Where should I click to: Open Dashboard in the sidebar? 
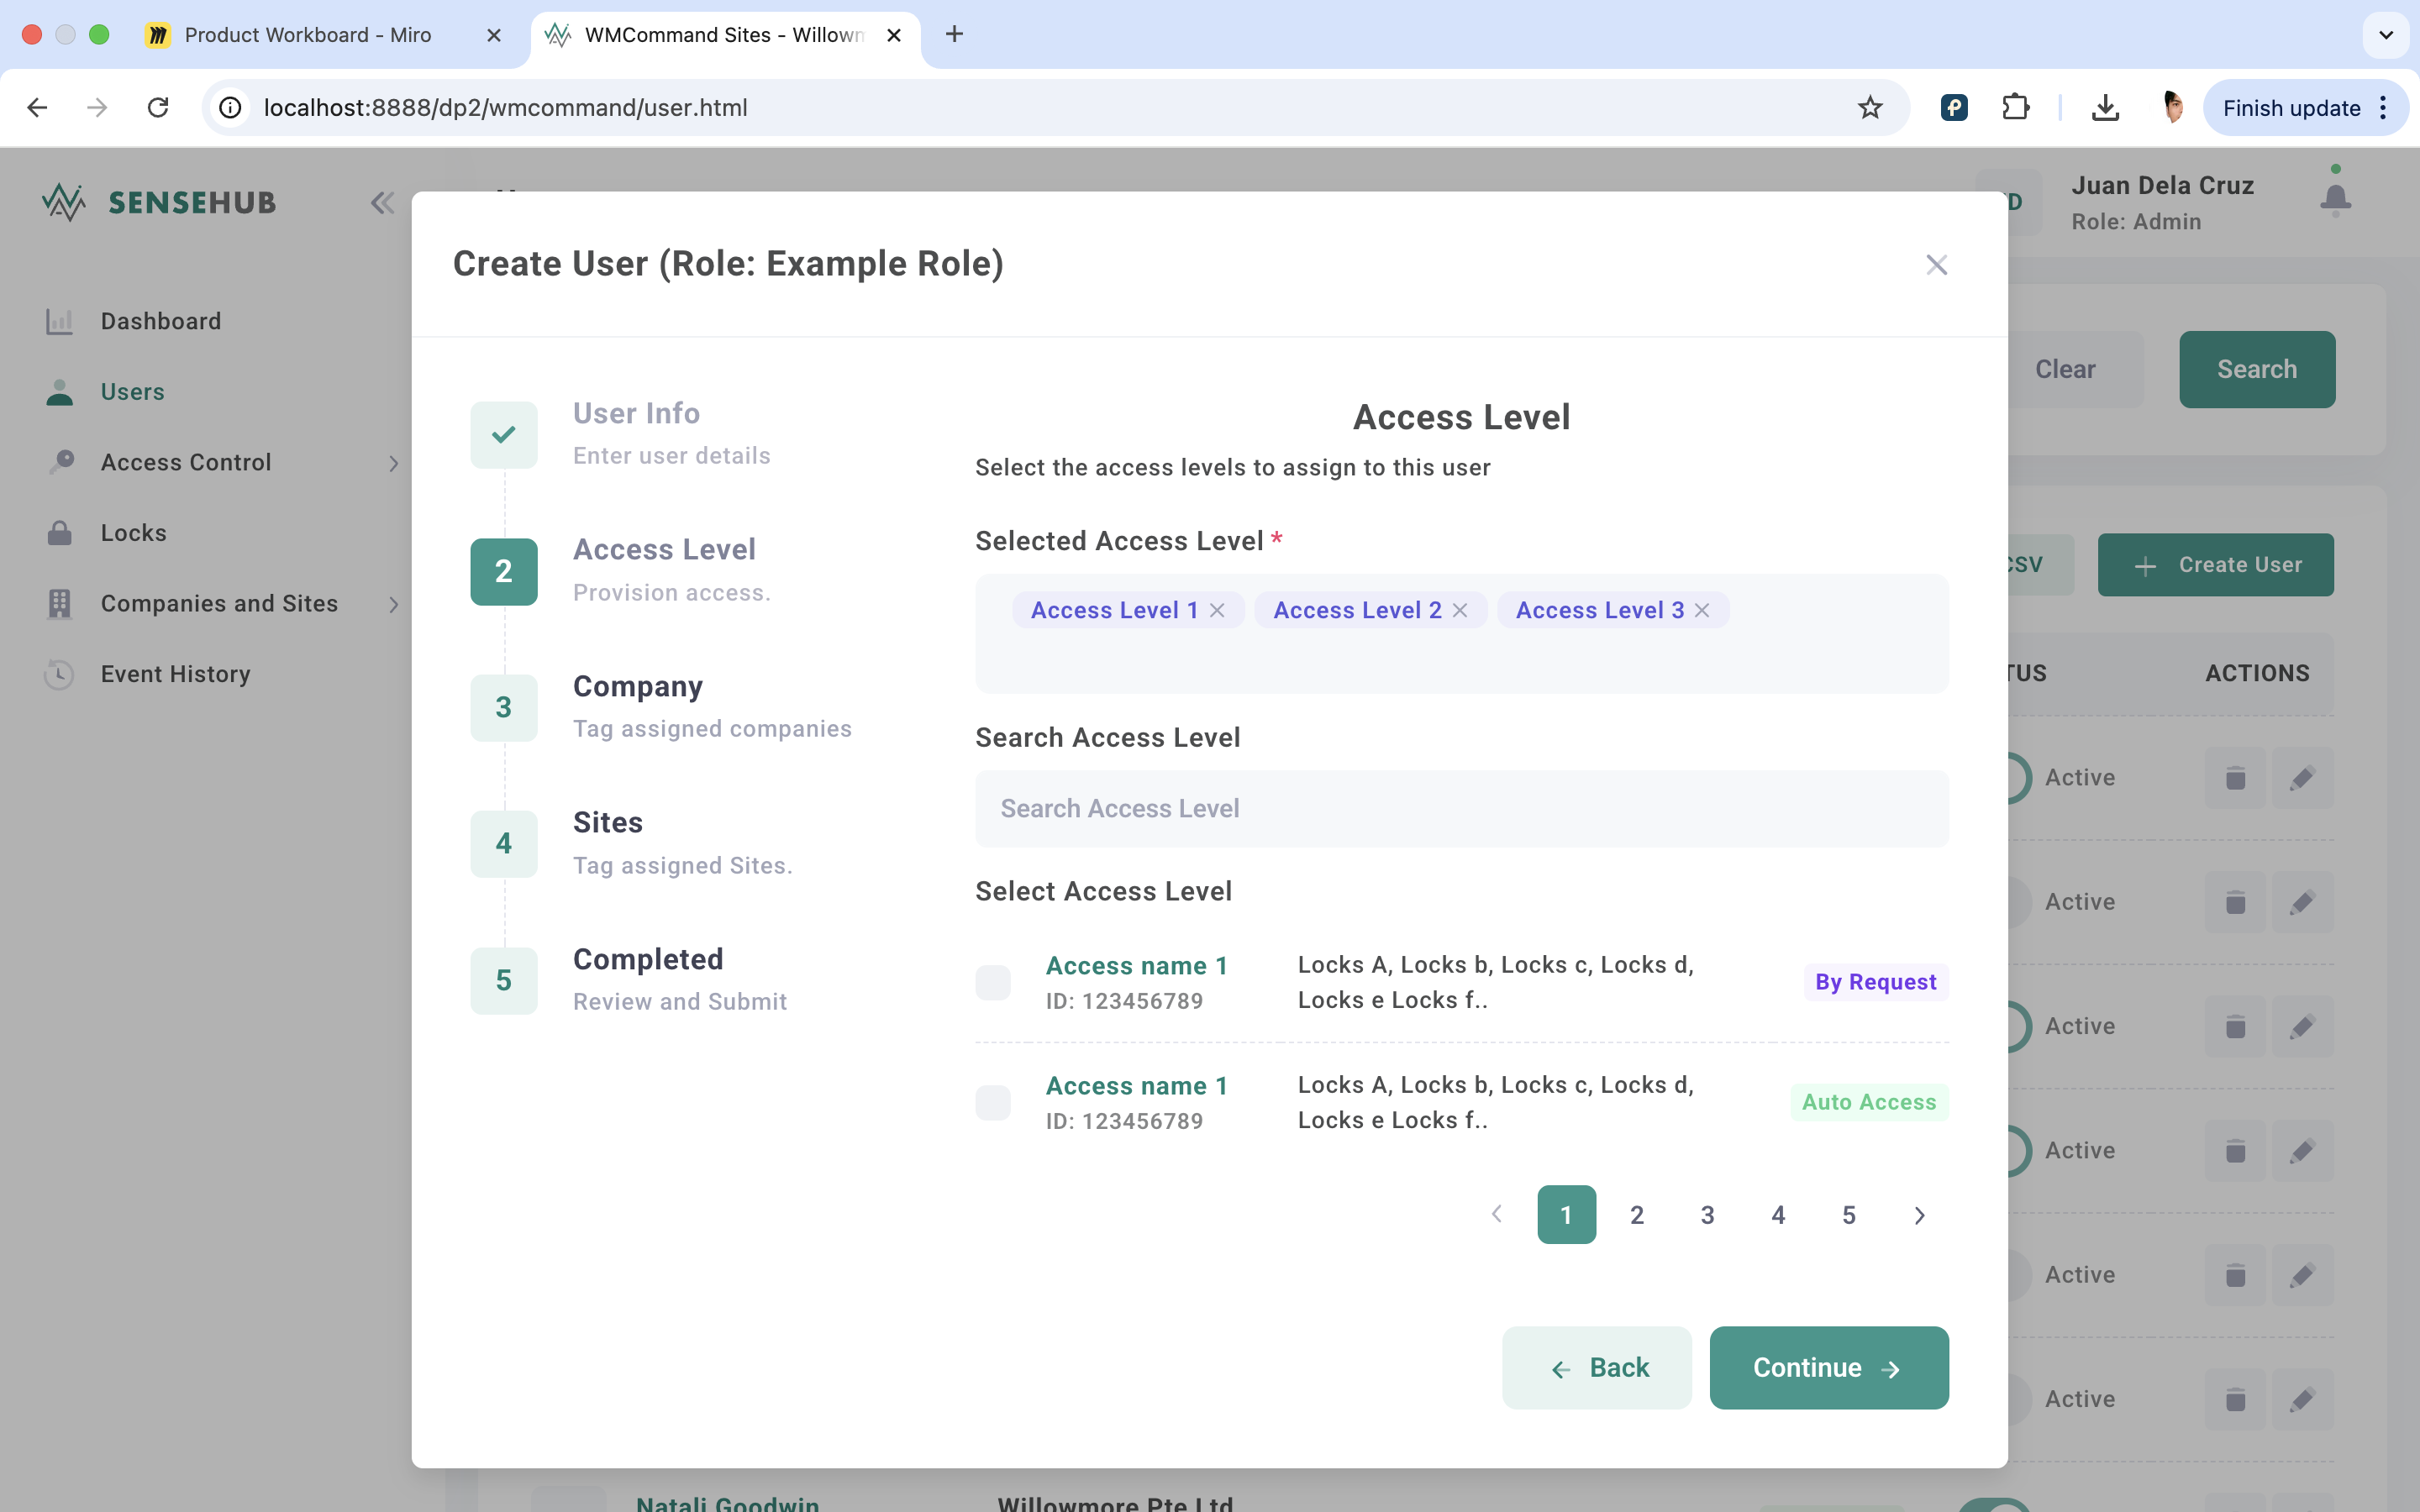pos(160,321)
